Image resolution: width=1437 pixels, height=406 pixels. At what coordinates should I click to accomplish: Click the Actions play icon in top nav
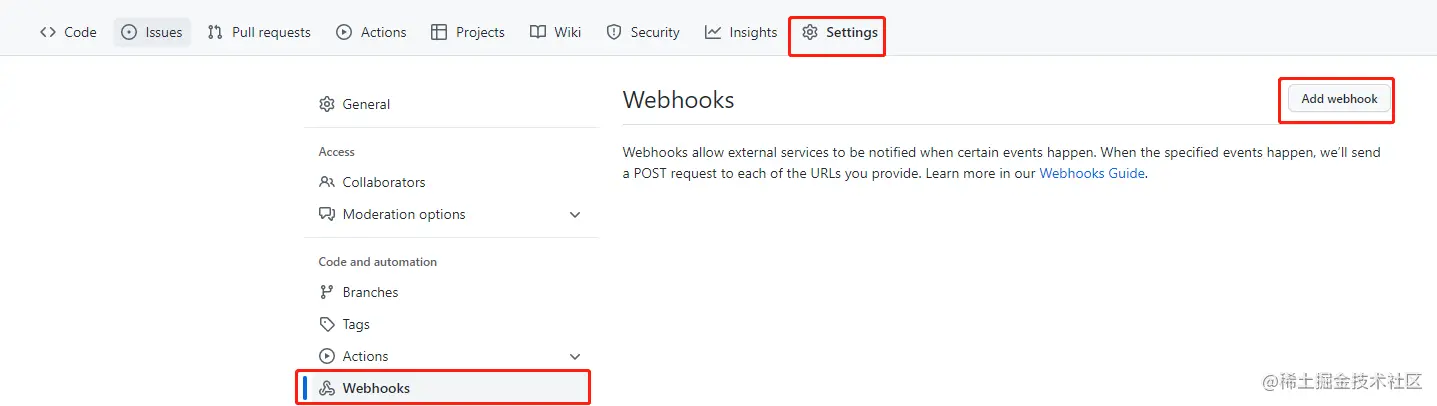[x=344, y=32]
